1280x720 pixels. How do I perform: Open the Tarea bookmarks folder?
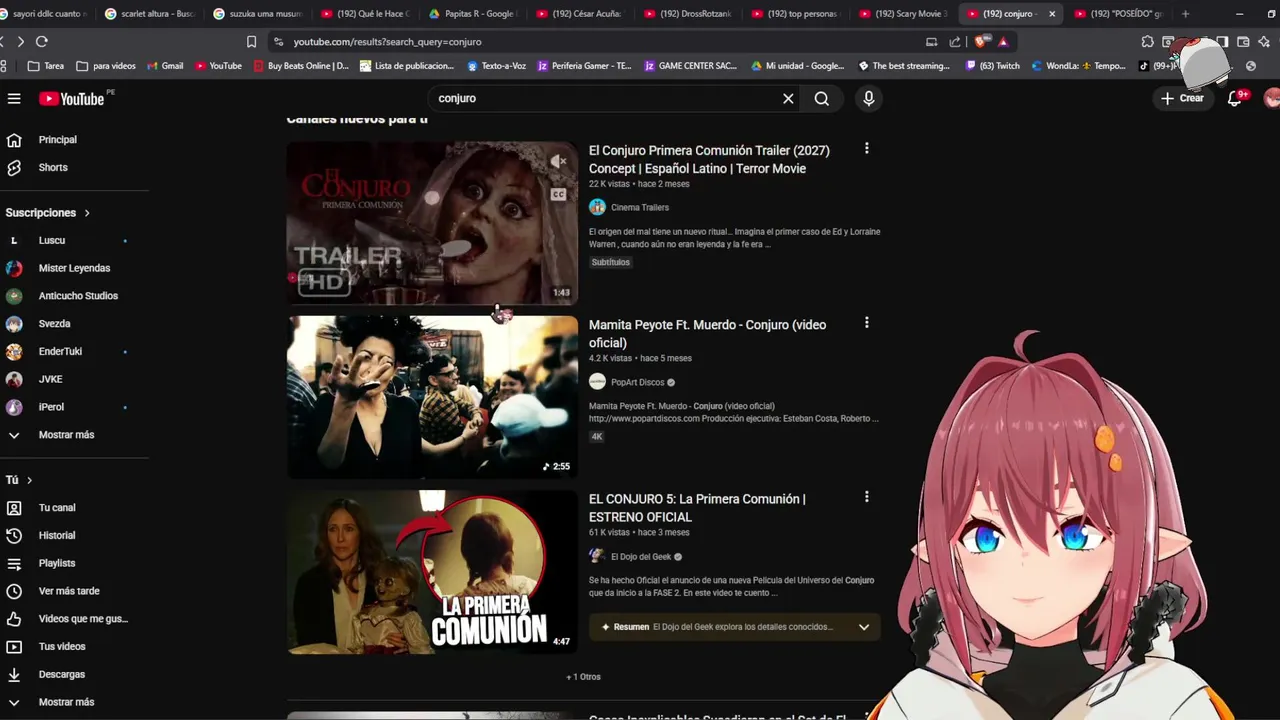pyautogui.click(x=46, y=66)
